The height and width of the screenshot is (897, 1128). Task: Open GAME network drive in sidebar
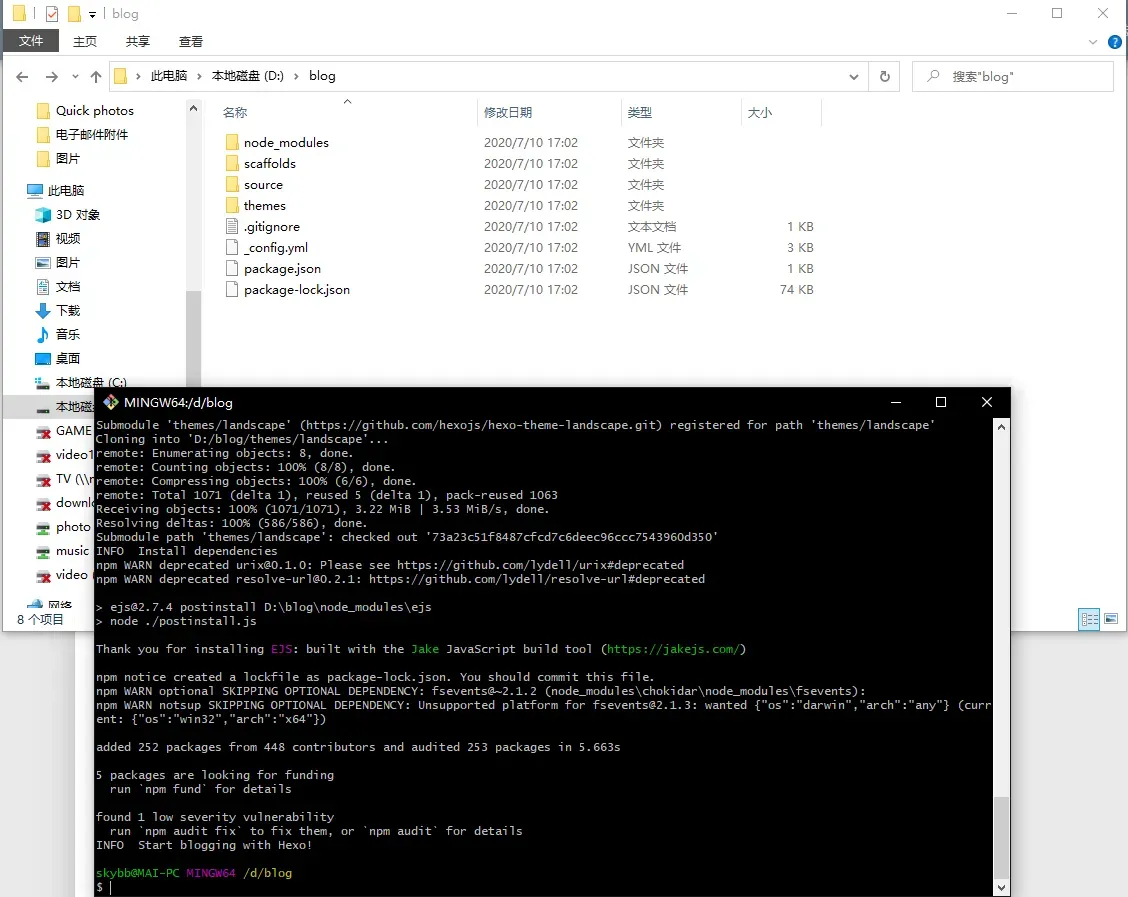coord(64,431)
